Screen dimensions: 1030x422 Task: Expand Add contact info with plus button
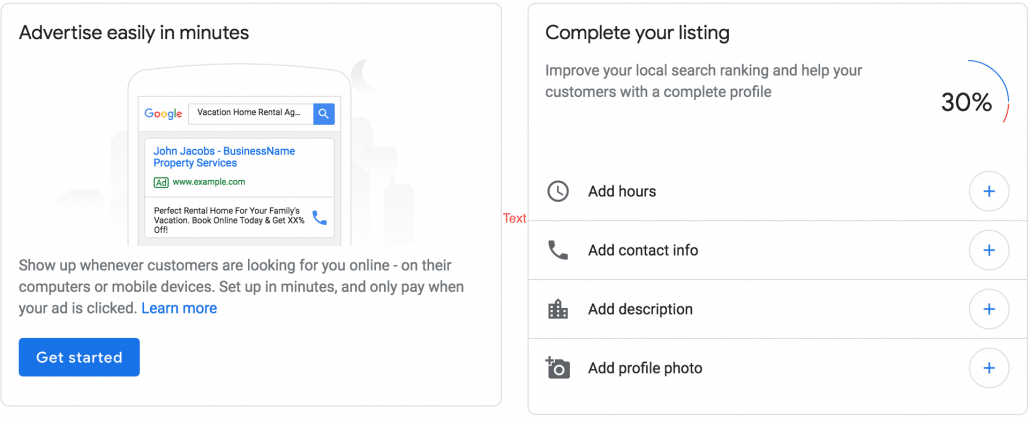pos(989,250)
